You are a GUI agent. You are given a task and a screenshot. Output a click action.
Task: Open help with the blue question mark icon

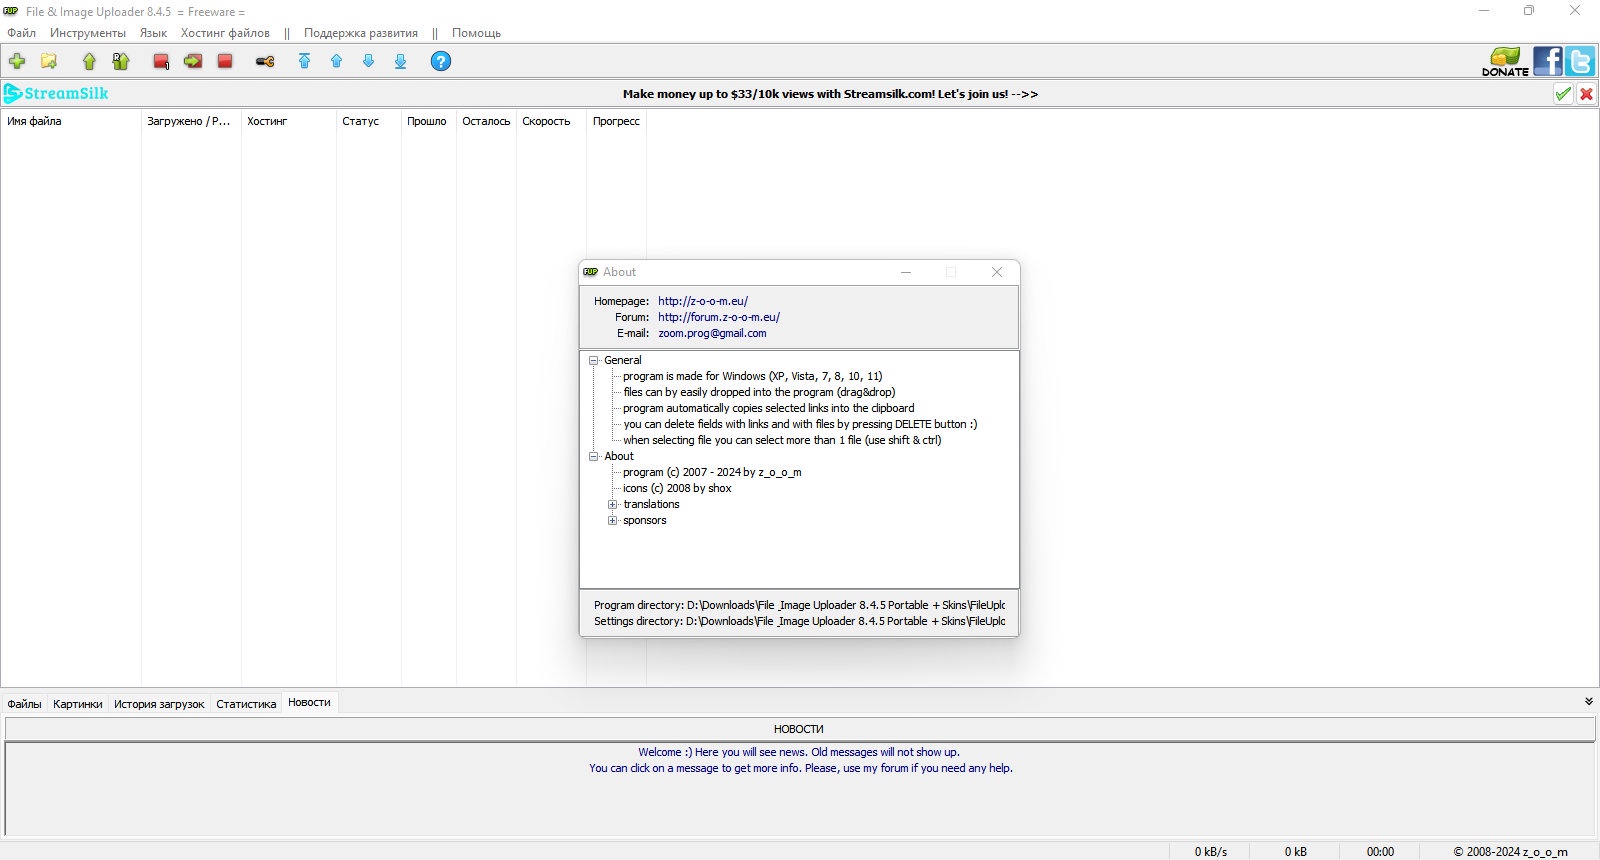pos(440,61)
